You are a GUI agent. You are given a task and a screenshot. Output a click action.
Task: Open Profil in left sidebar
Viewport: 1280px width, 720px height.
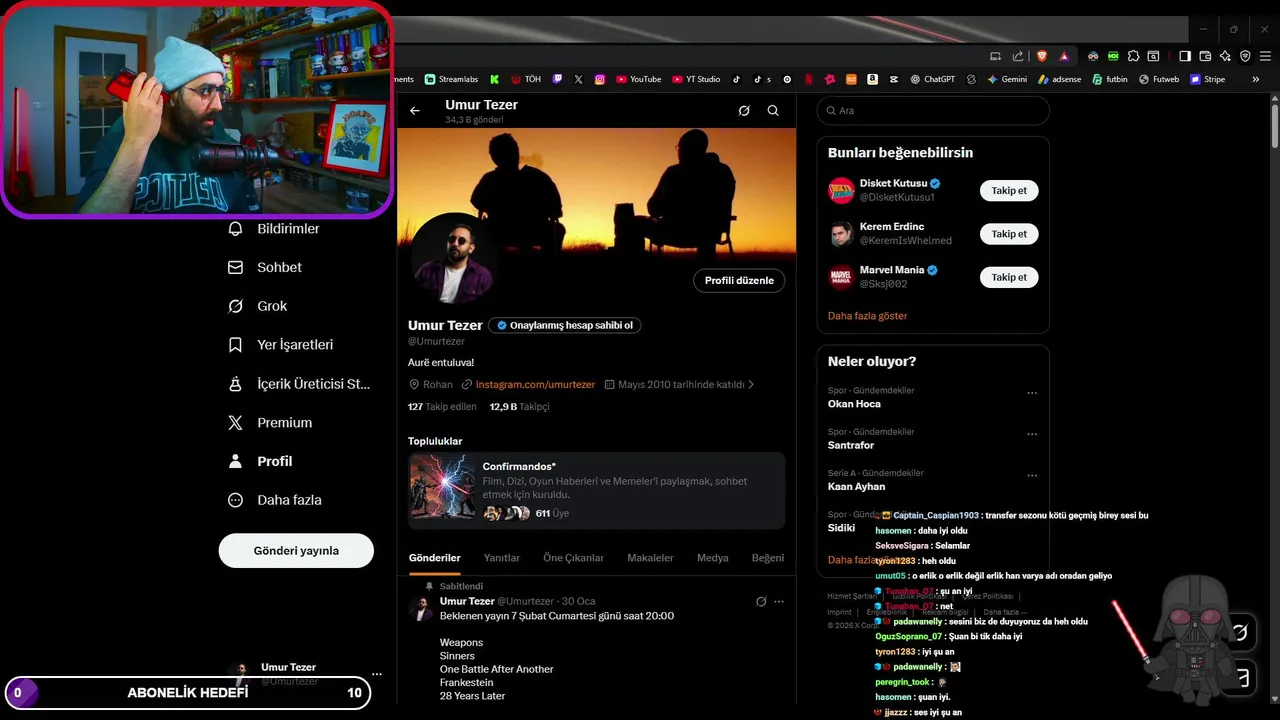pos(261,461)
